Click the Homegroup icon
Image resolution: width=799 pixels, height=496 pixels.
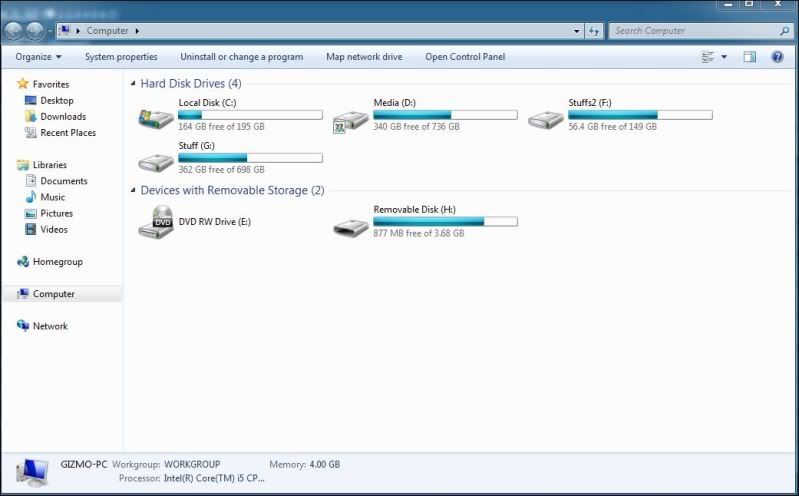[x=22, y=262]
